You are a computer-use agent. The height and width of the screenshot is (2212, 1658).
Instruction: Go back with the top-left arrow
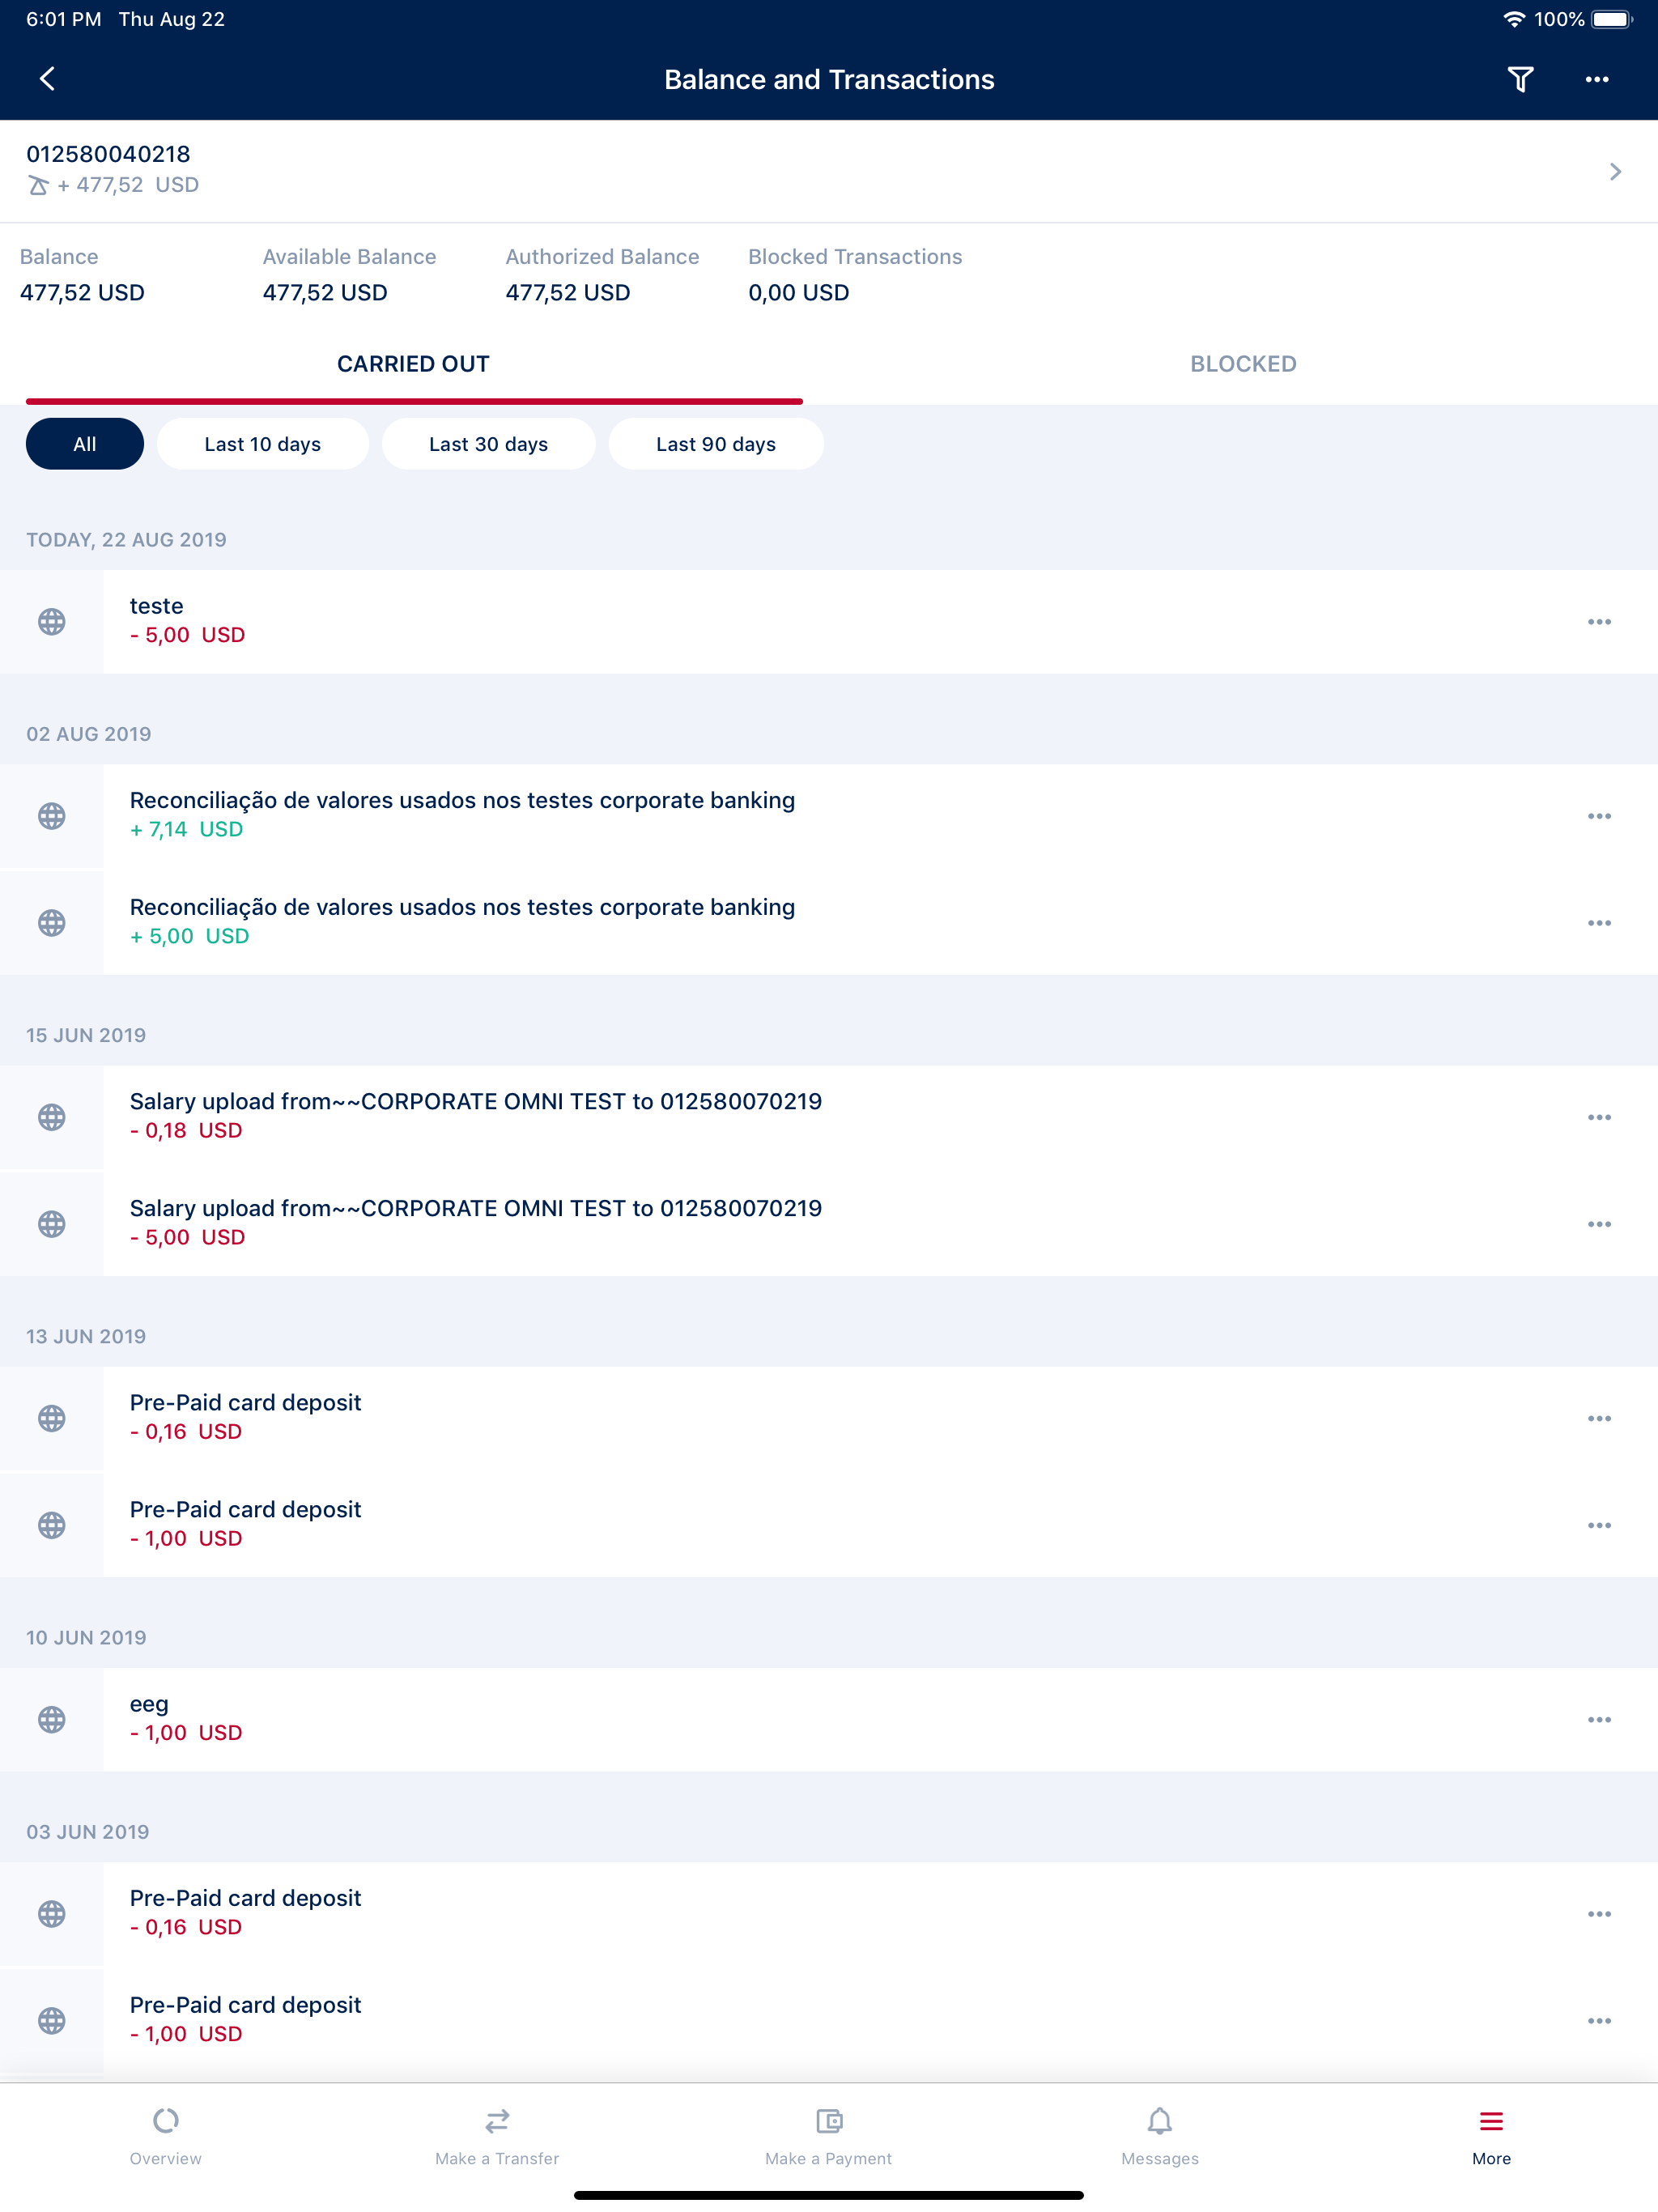coord(47,79)
